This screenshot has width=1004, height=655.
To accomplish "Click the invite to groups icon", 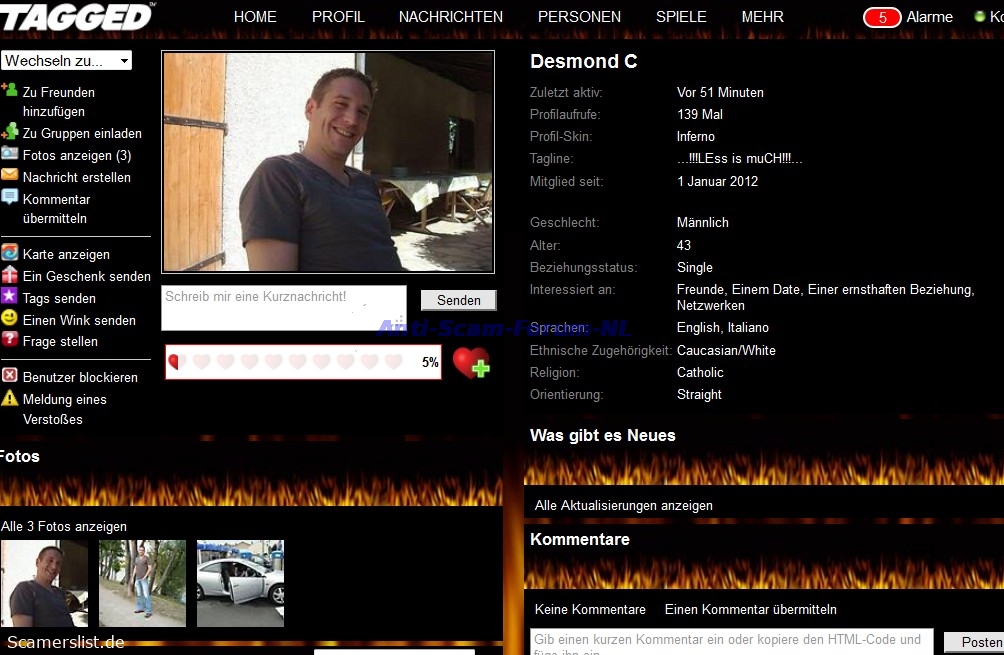I will [9, 132].
